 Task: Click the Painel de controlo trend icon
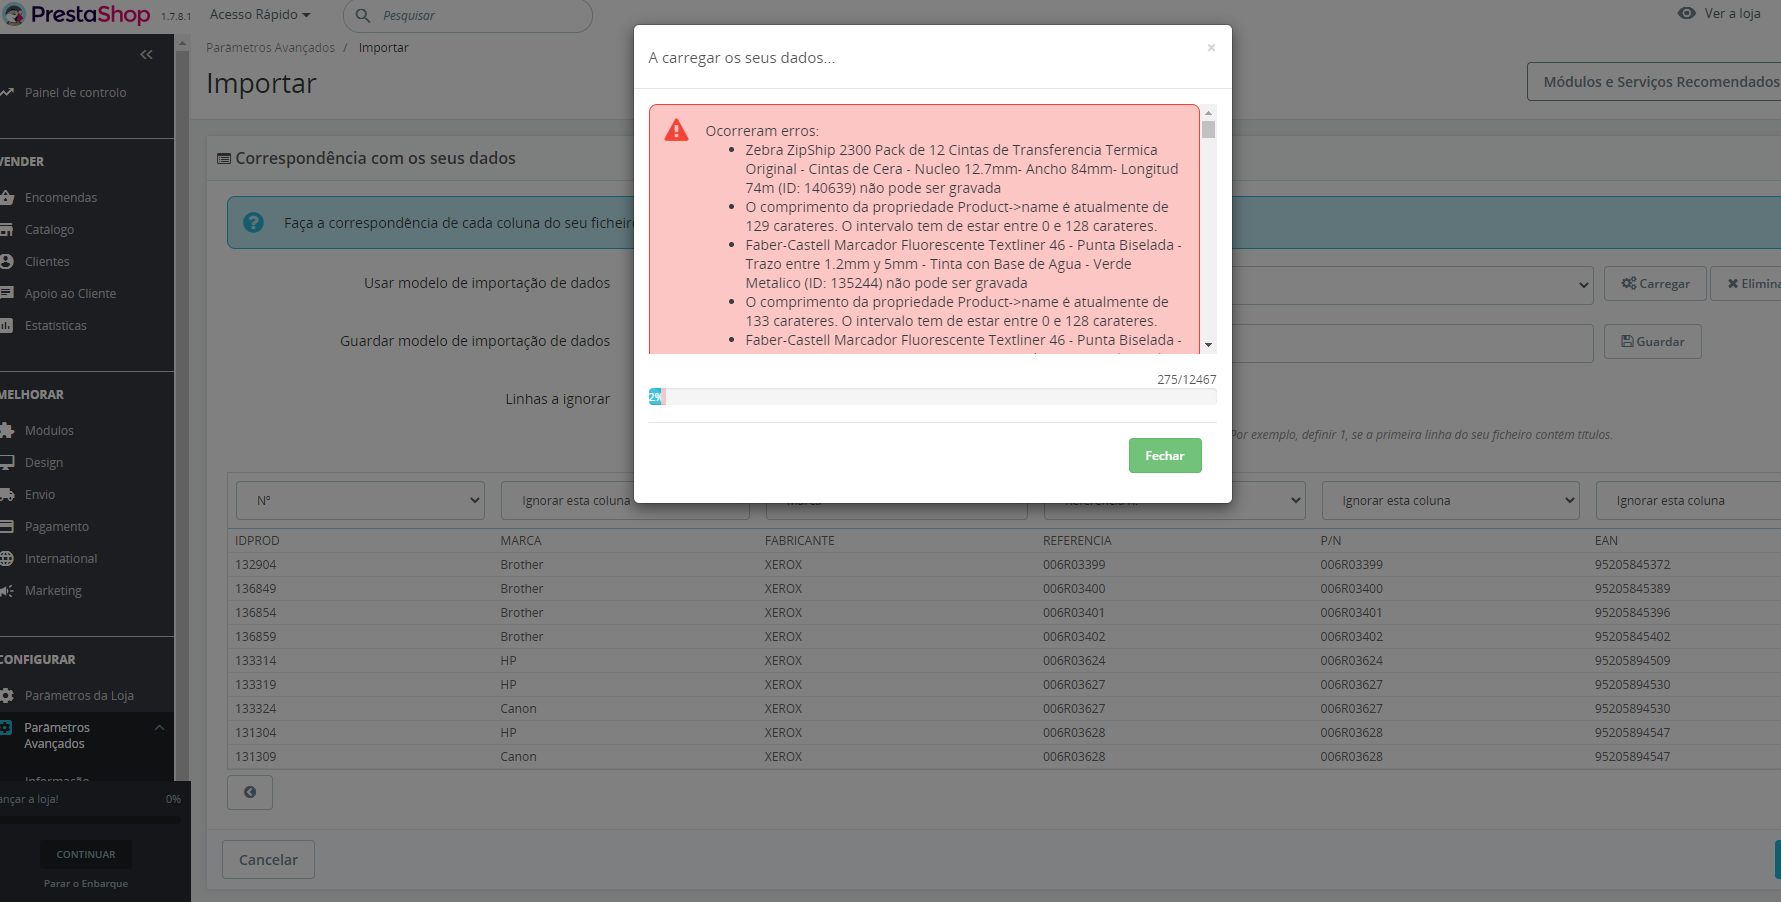(7, 92)
